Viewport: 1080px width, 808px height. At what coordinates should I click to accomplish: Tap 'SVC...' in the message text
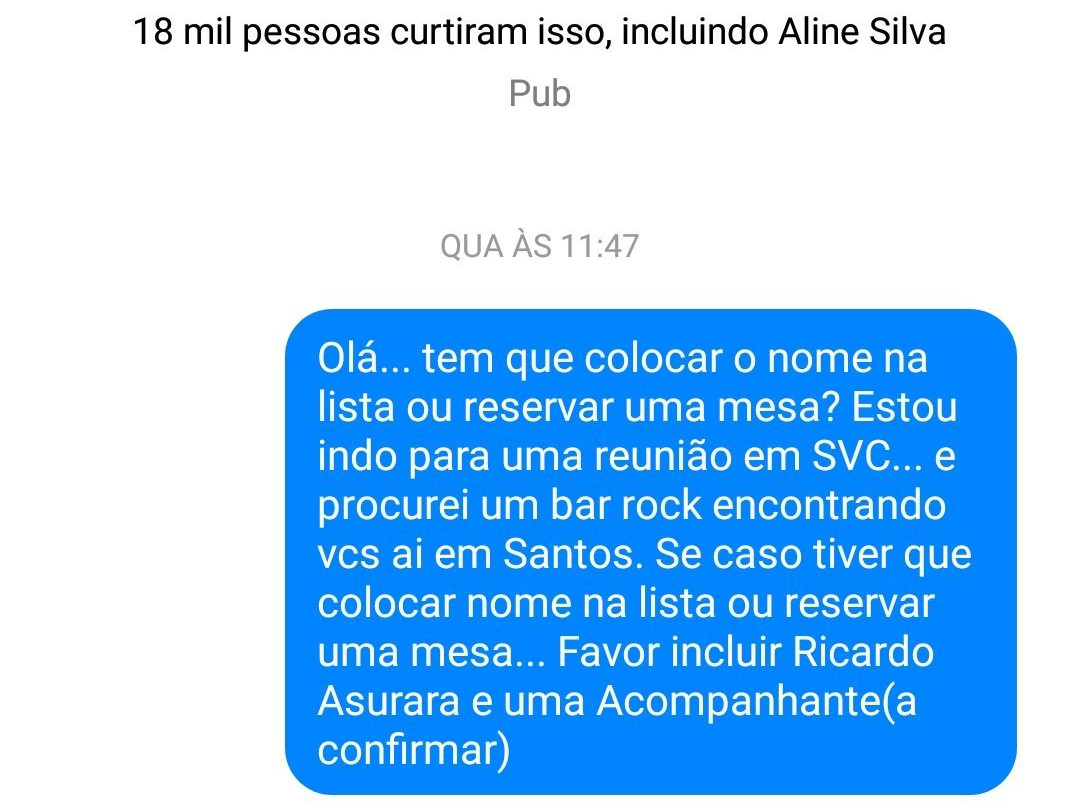(x=867, y=456)
